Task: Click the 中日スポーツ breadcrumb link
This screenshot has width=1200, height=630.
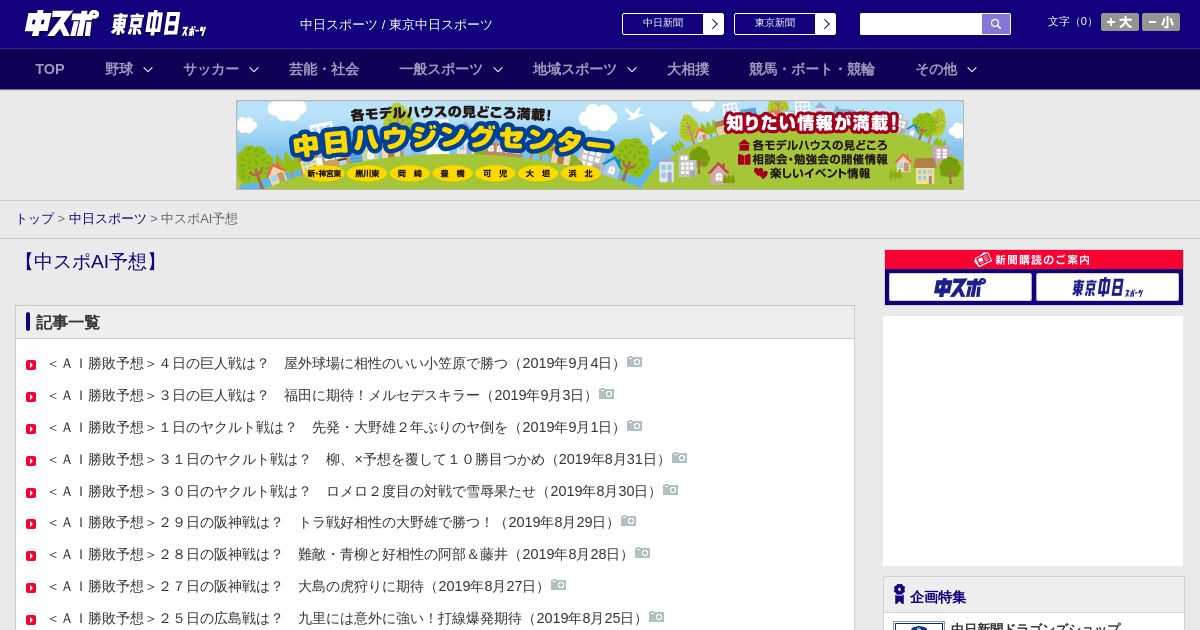Action: click(108, 218)
